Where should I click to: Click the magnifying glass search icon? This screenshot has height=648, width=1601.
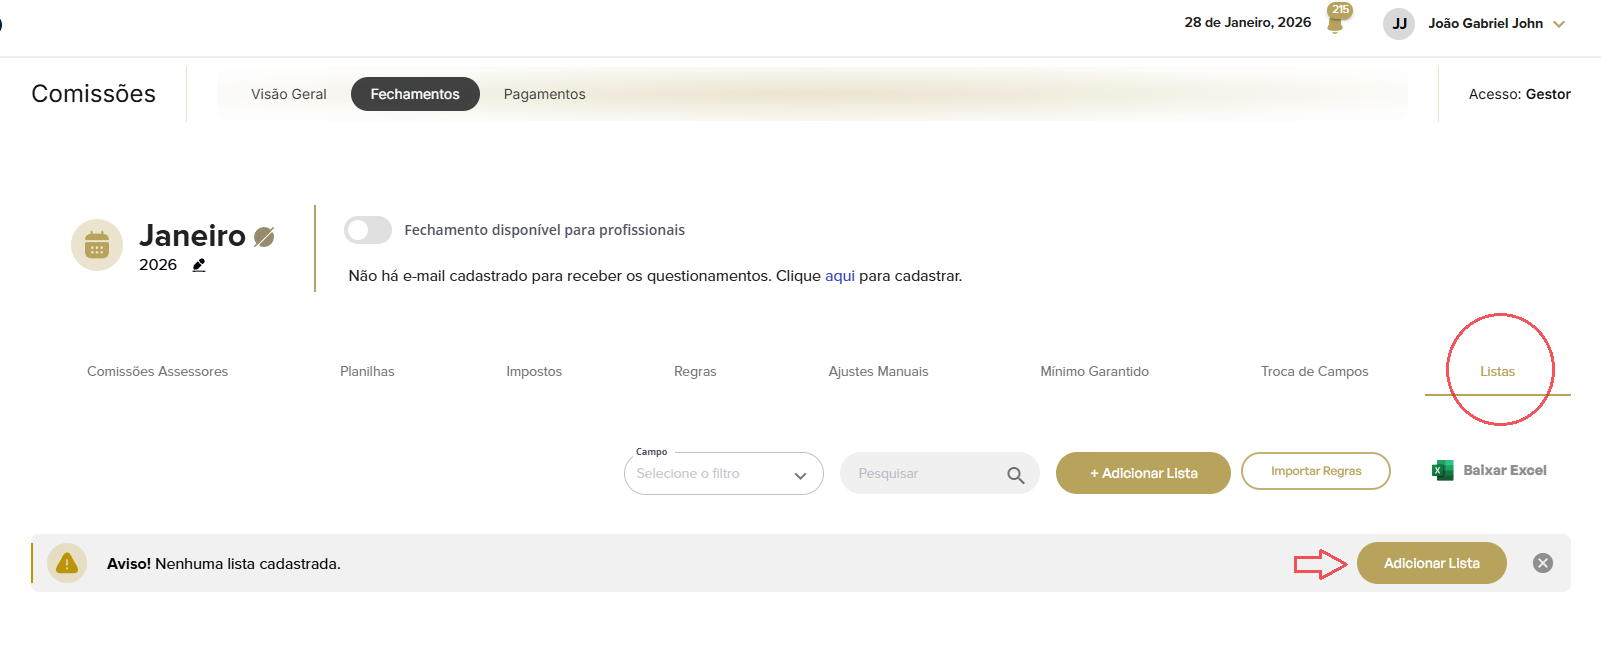click(x=1016, y=475)
